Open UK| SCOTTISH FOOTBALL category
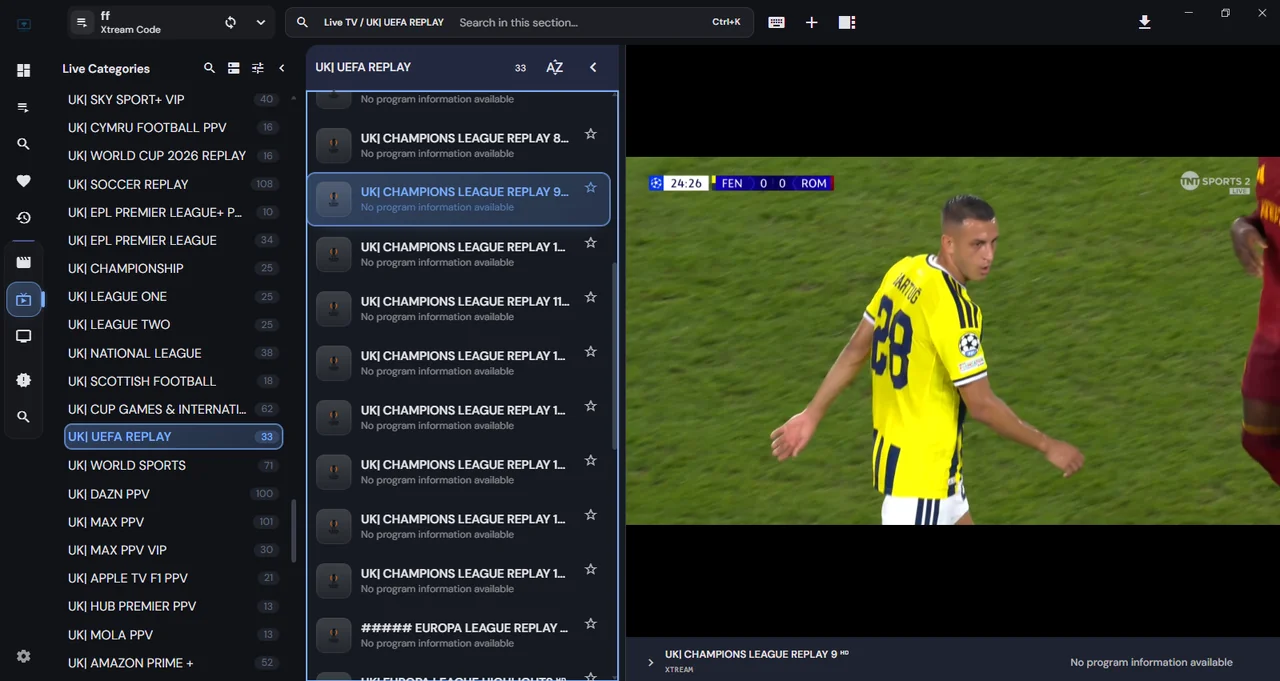This screenshot has width=1280, height=681. (x=173, y=381)
